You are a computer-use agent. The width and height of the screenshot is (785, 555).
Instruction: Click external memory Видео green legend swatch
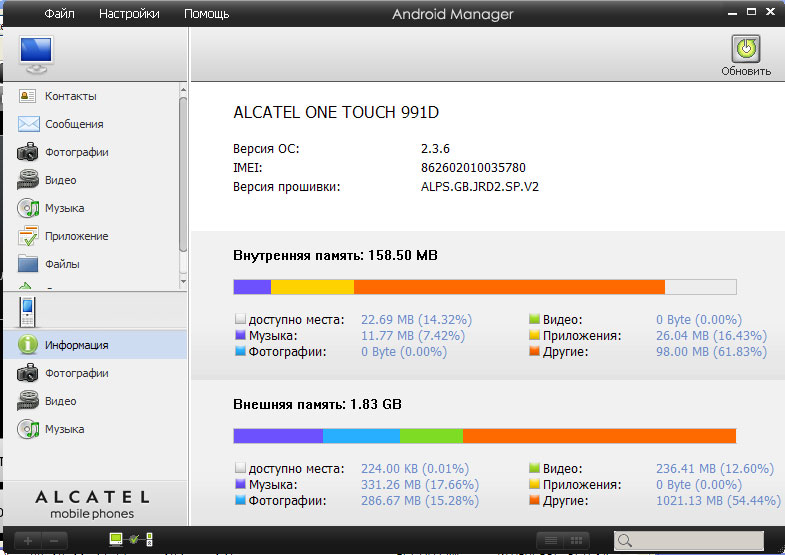[x=534, y=468]
